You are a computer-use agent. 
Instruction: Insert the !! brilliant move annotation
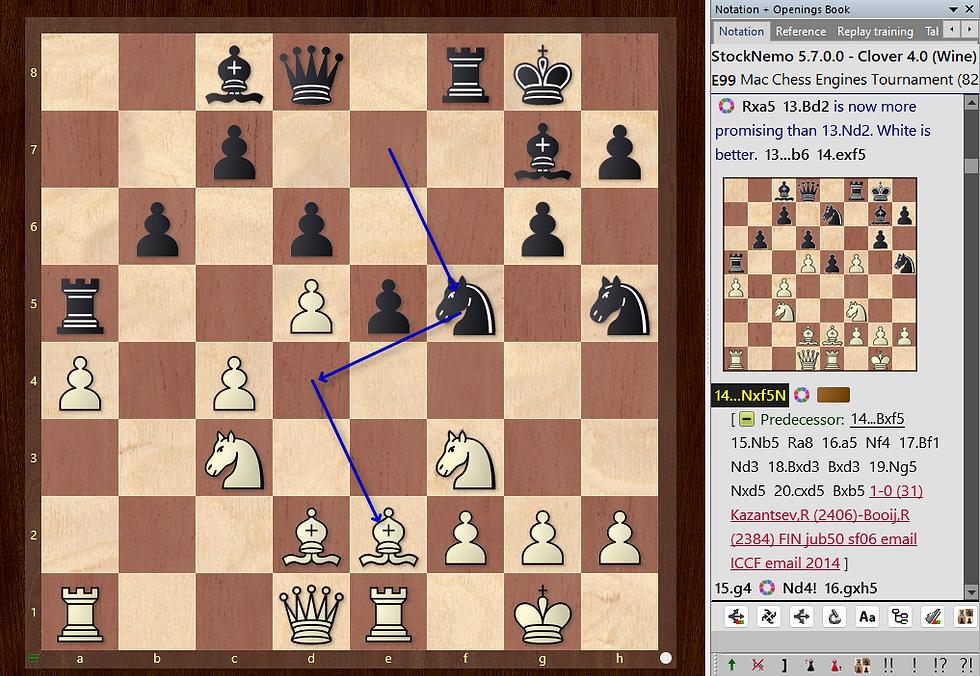click(x=888, y=665)
